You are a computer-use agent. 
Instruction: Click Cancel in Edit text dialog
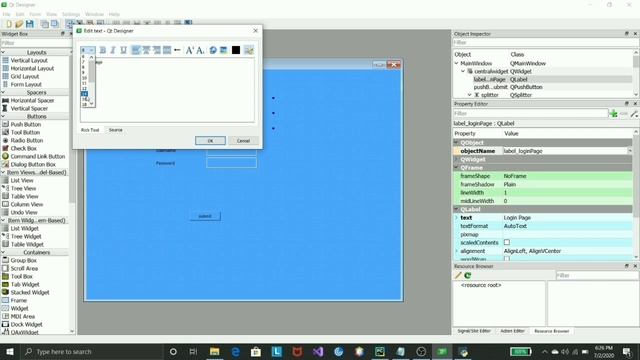243,140
